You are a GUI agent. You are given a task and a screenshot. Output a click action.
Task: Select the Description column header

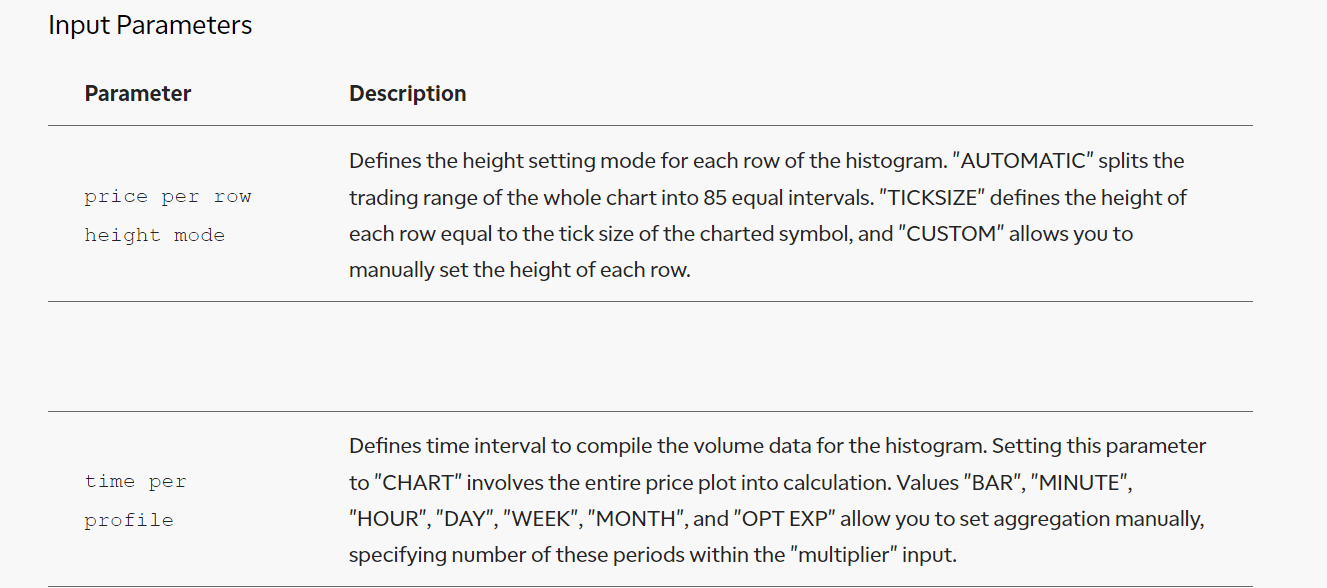click(407, 93)
